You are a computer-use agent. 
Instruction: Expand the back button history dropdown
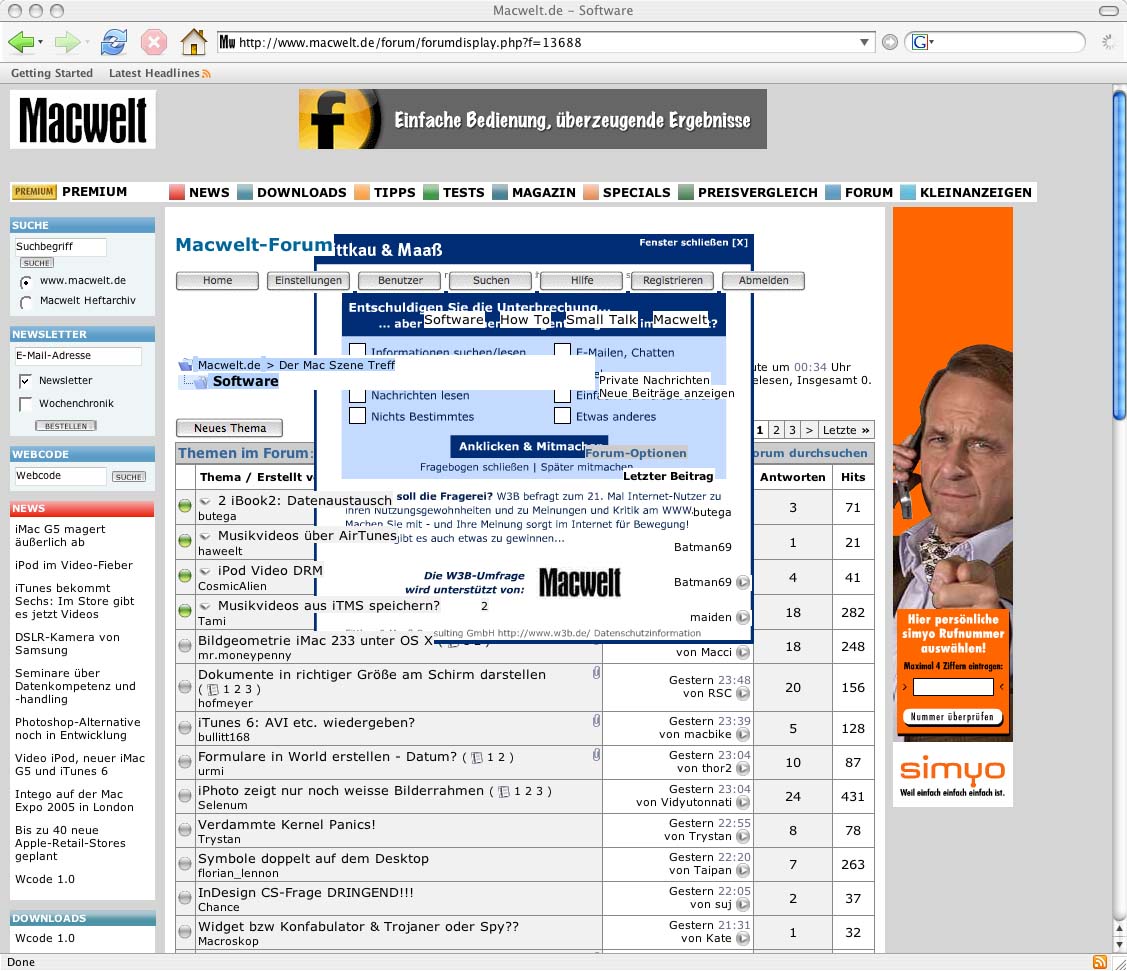click(x=40, y=42)
